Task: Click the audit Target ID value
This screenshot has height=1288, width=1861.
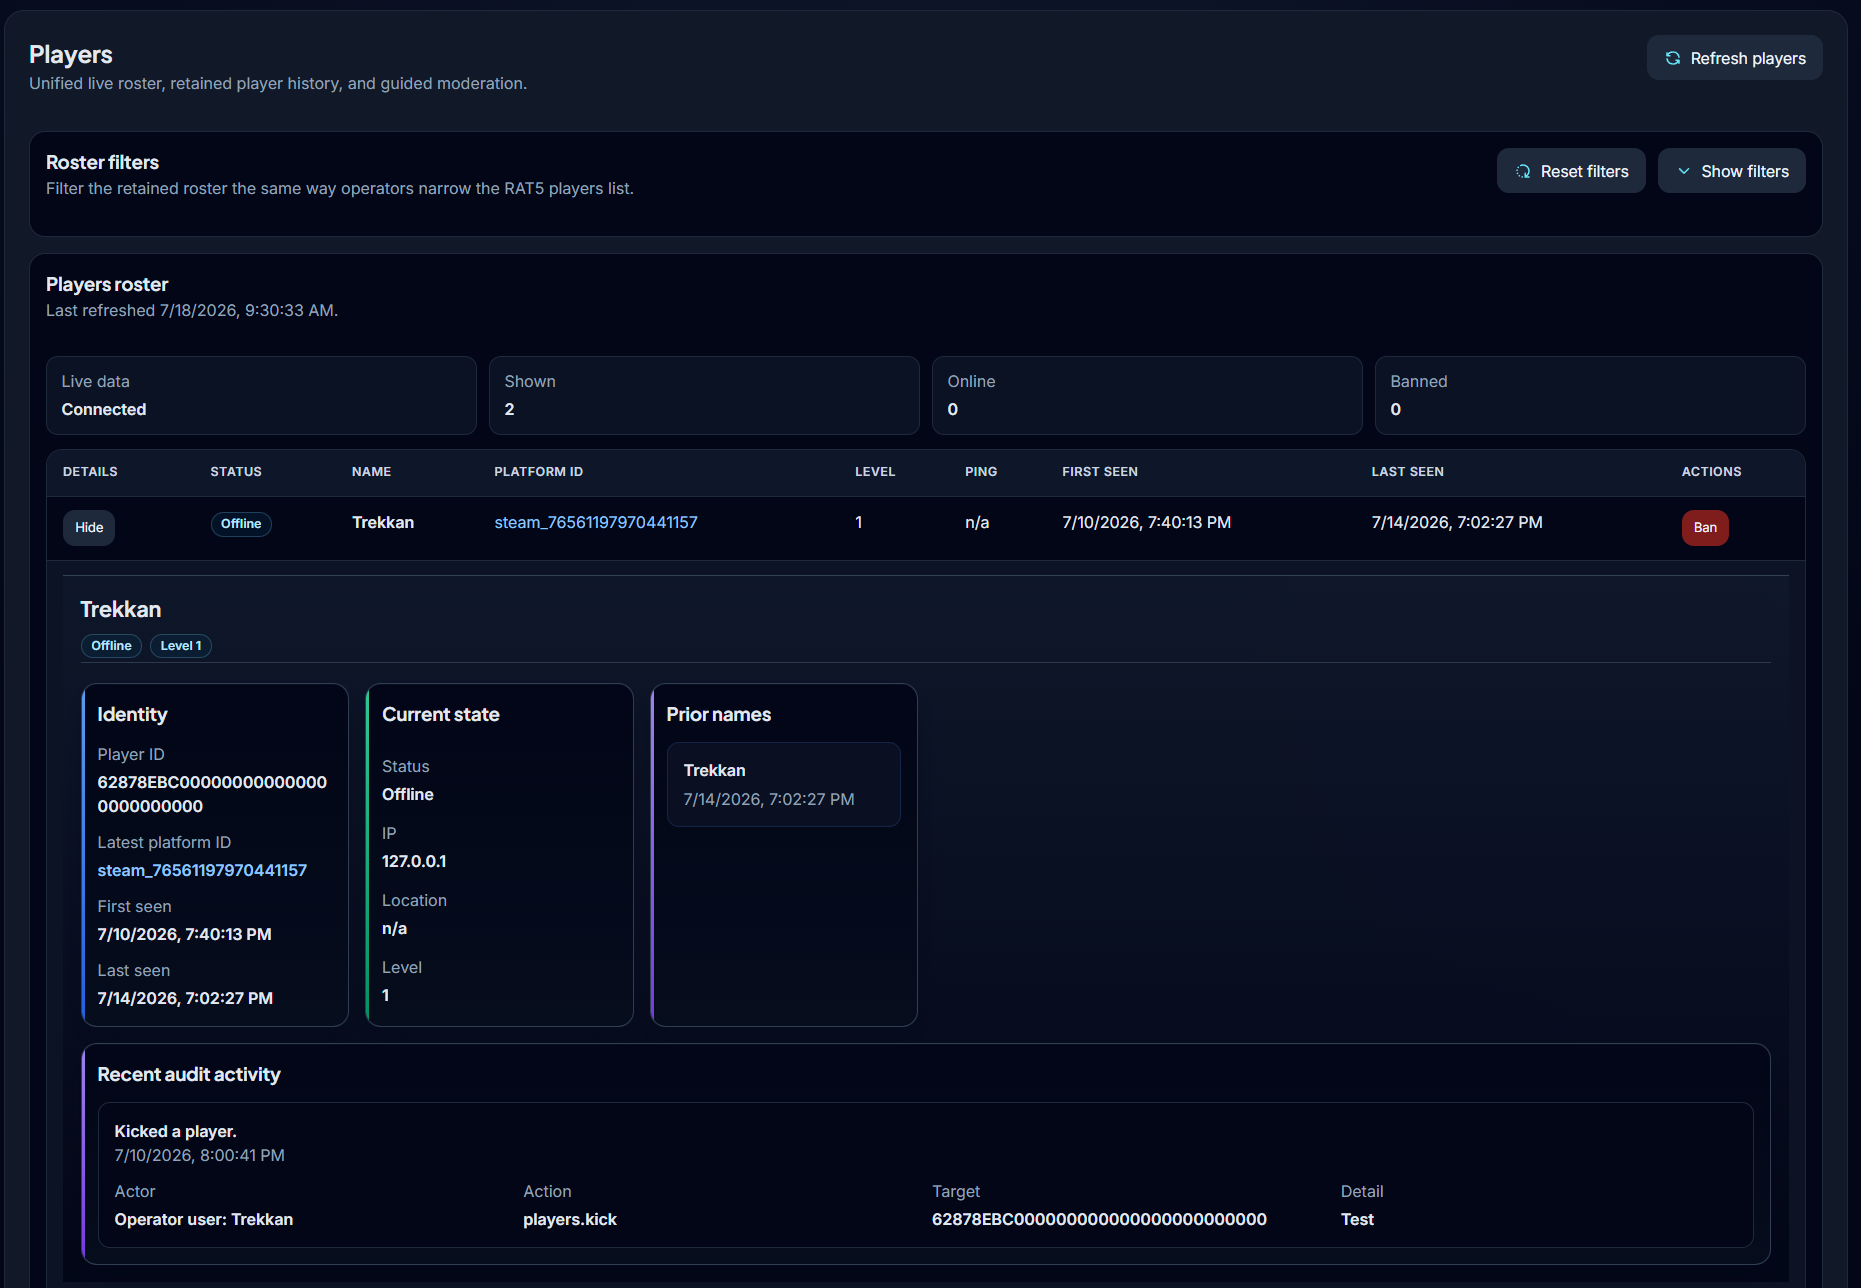Action: click(1099, 1219)
